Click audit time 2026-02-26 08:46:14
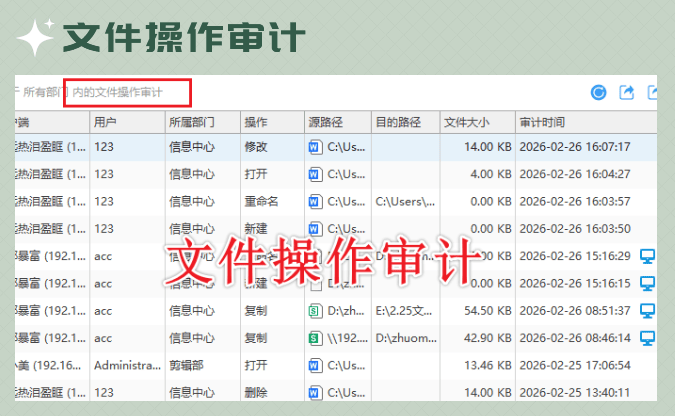 tap(575, 338)
